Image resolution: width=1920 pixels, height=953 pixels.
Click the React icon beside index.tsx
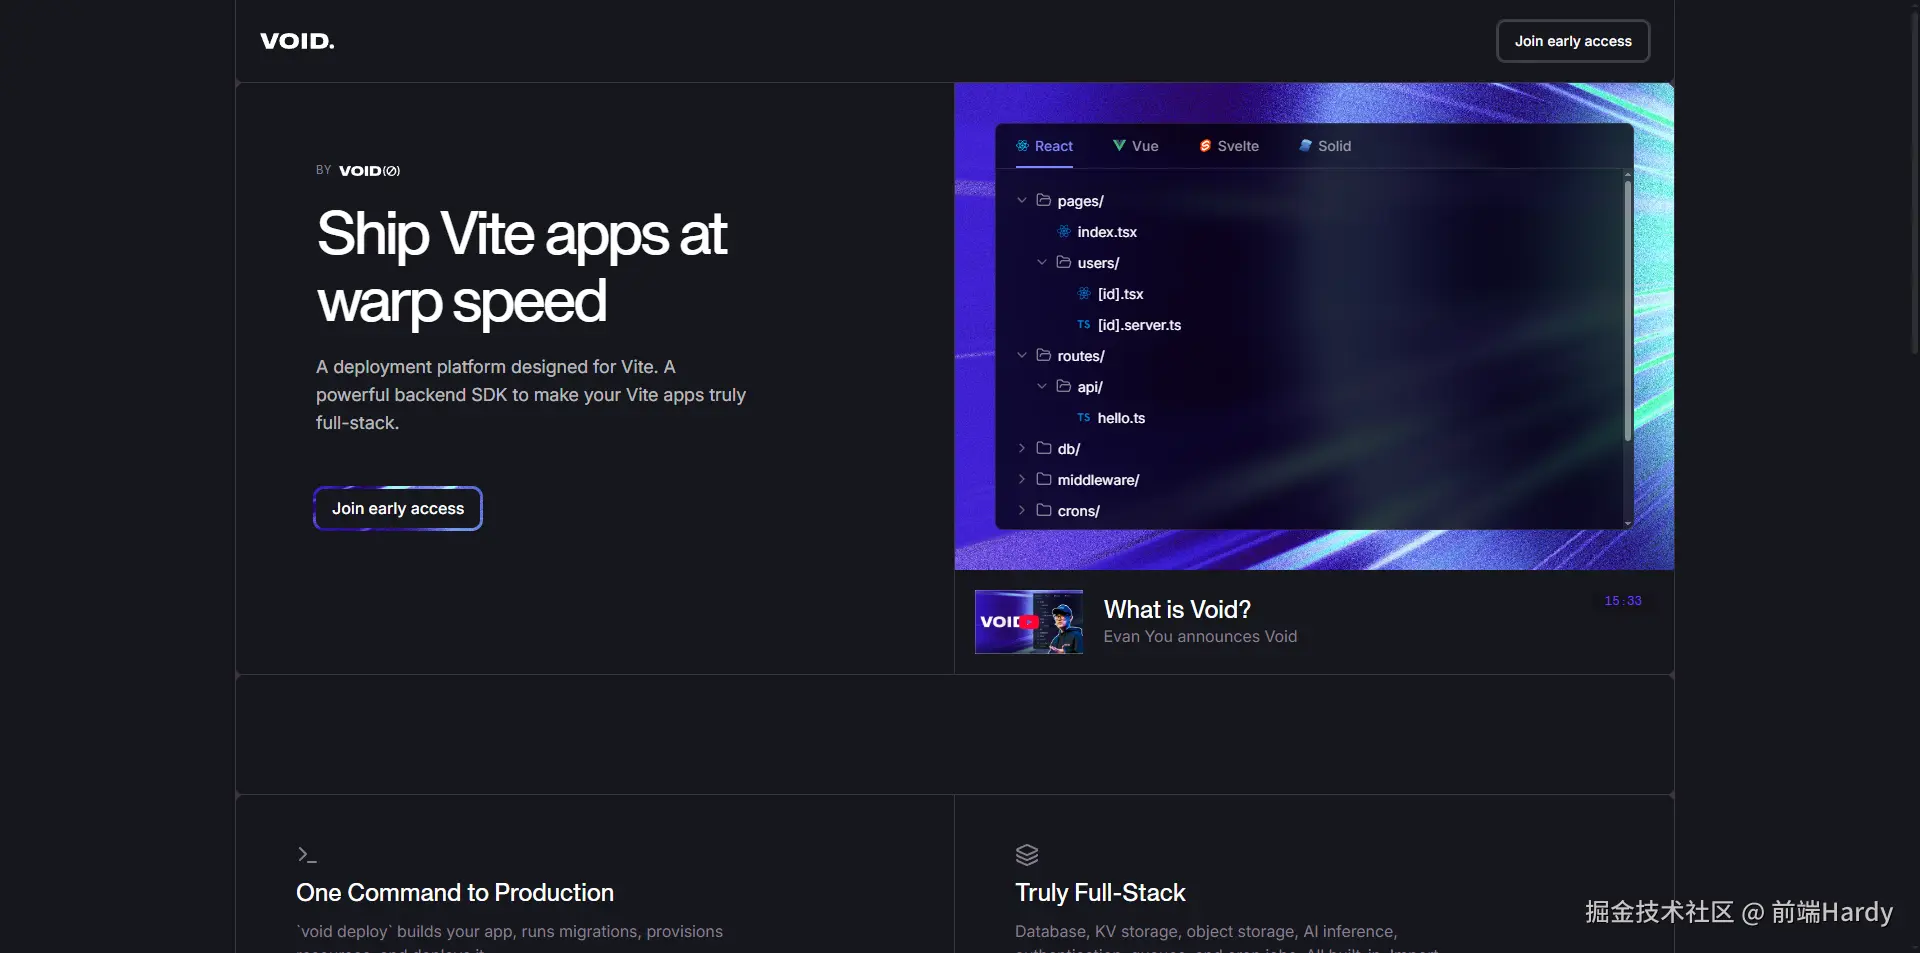pos(1064,231)
